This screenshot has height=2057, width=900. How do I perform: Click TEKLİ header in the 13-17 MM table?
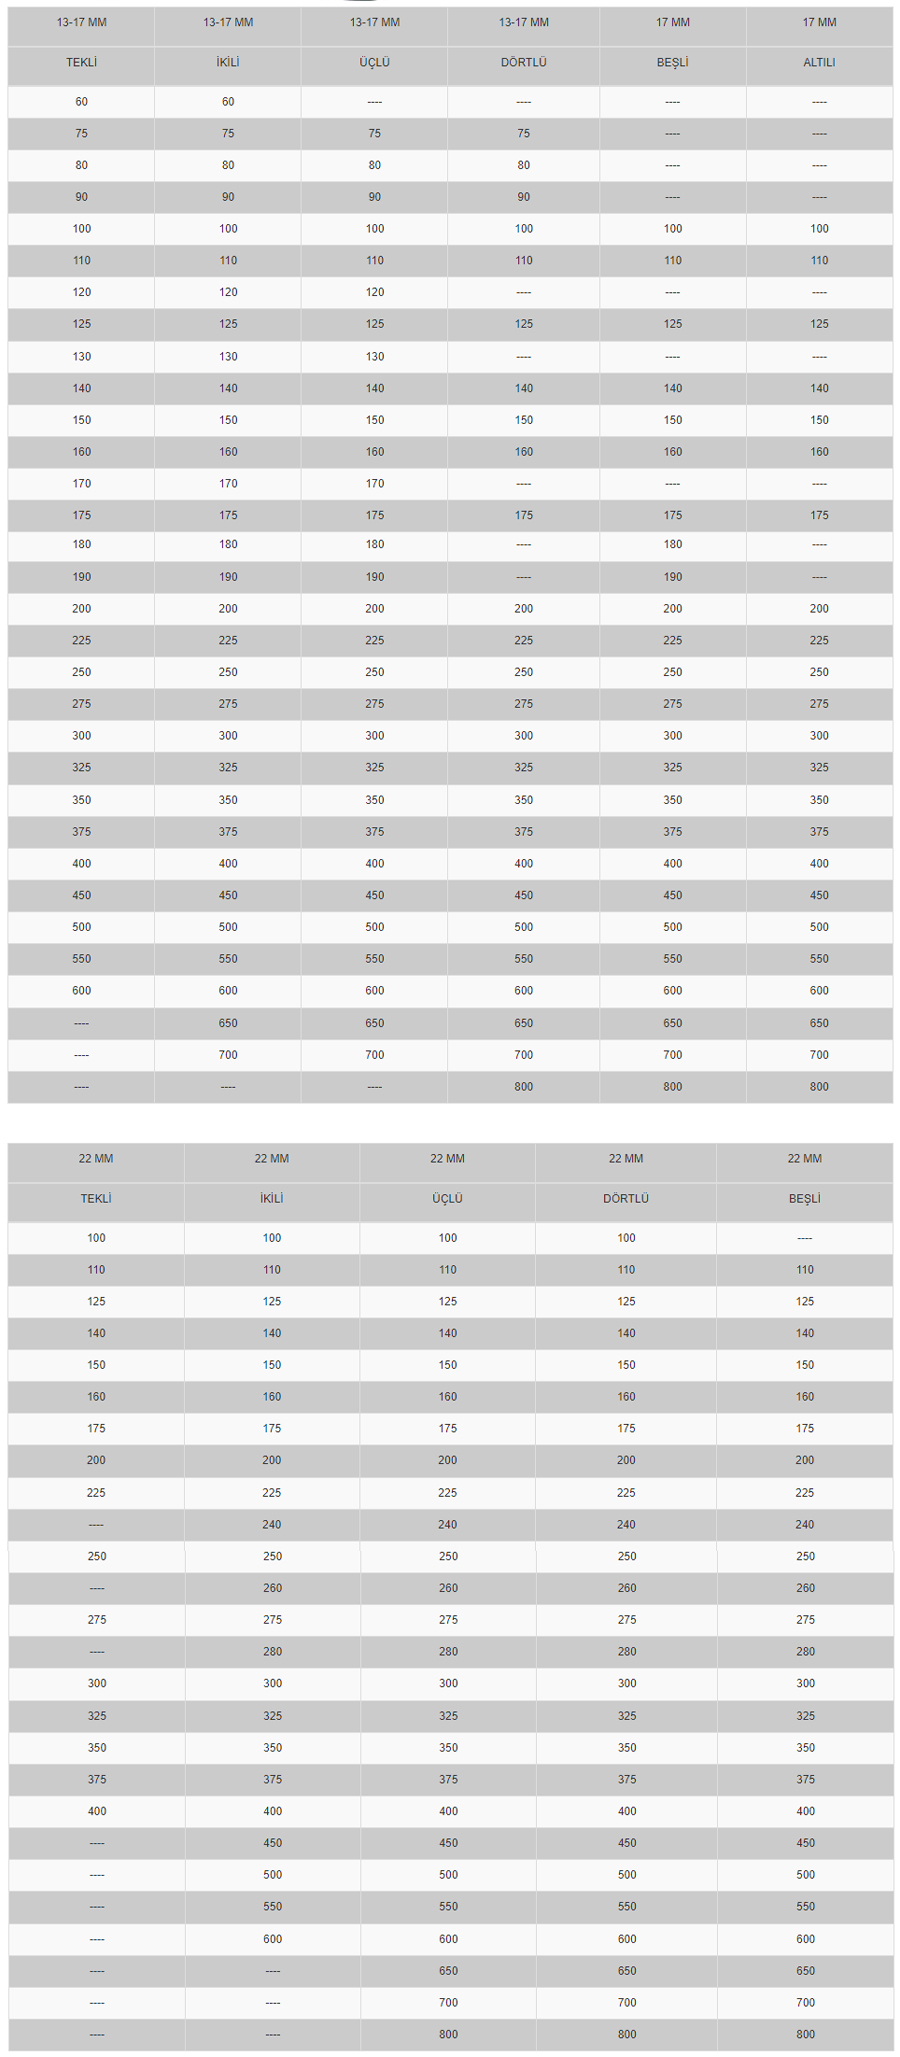pyautogui.click(x=81, y=62)
